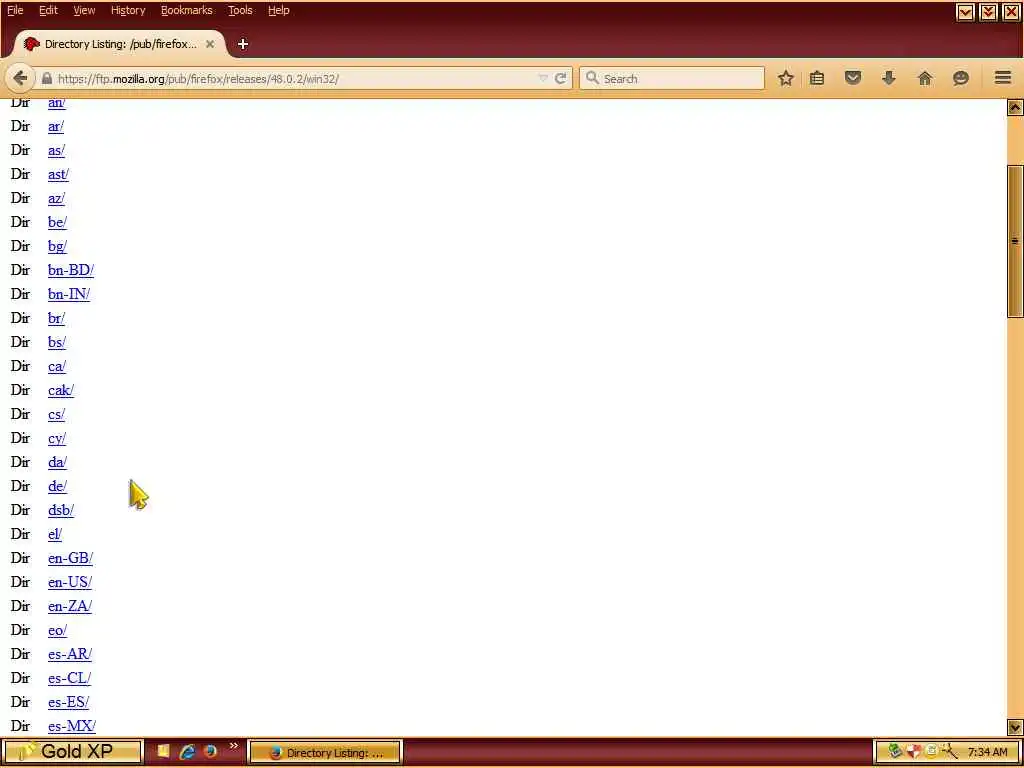Open the cy/ directory link
This screenshot has height=768, width=1024.
[57, 438]
